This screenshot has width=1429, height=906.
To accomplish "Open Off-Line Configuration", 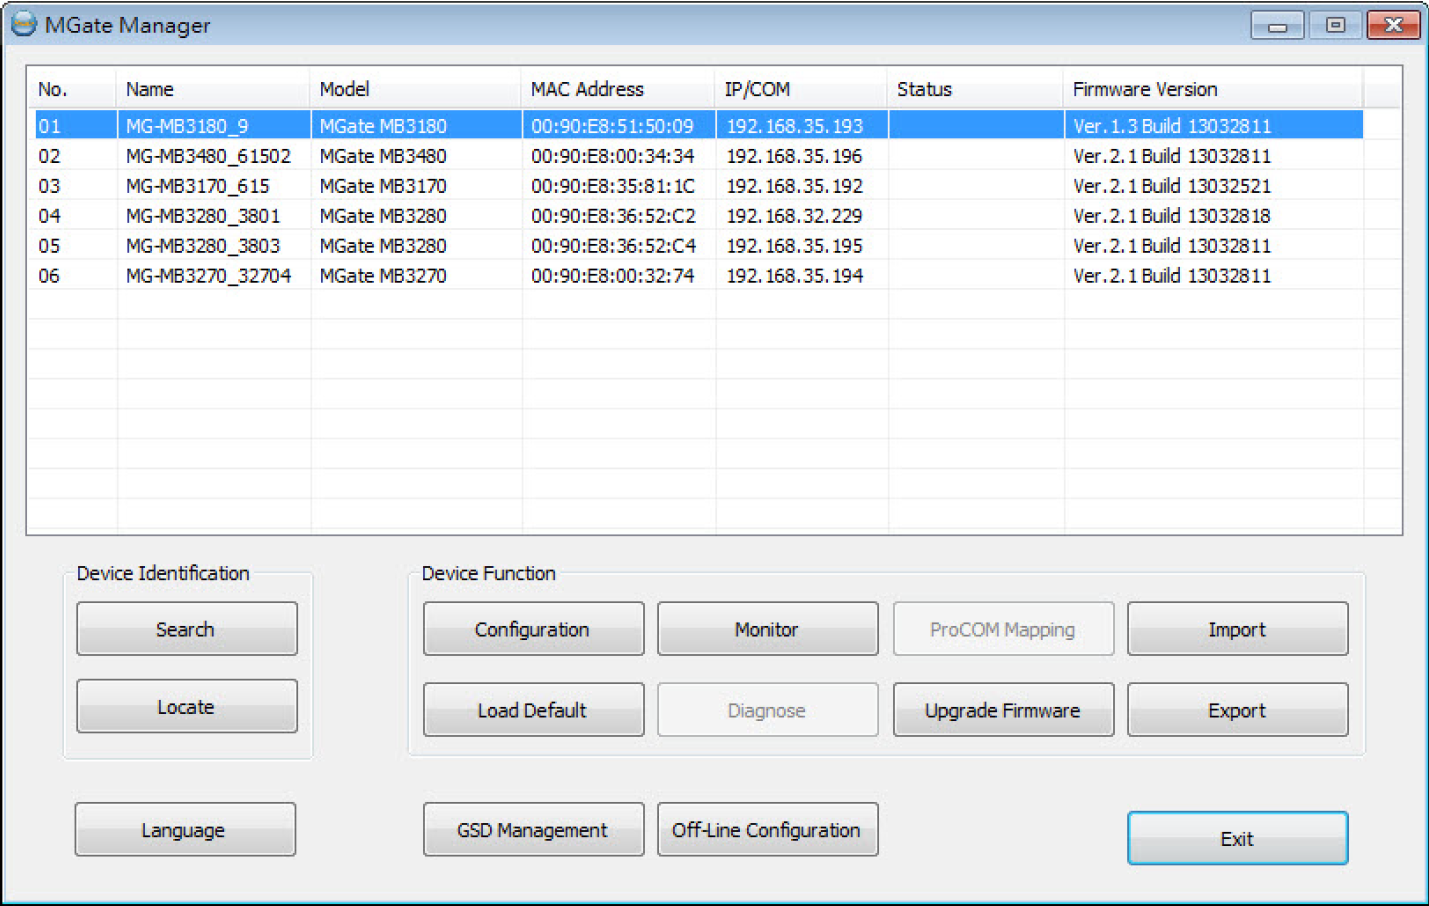I will (767, 830).
